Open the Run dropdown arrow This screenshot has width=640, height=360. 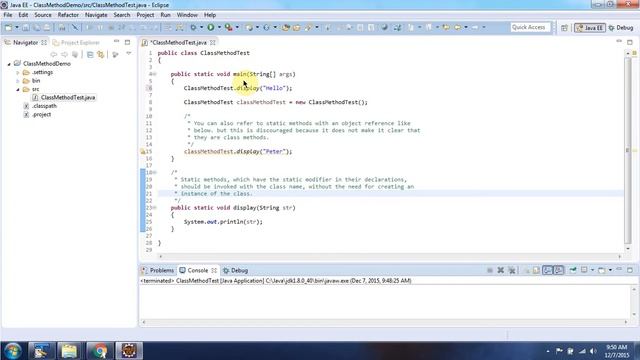point(219,27)
